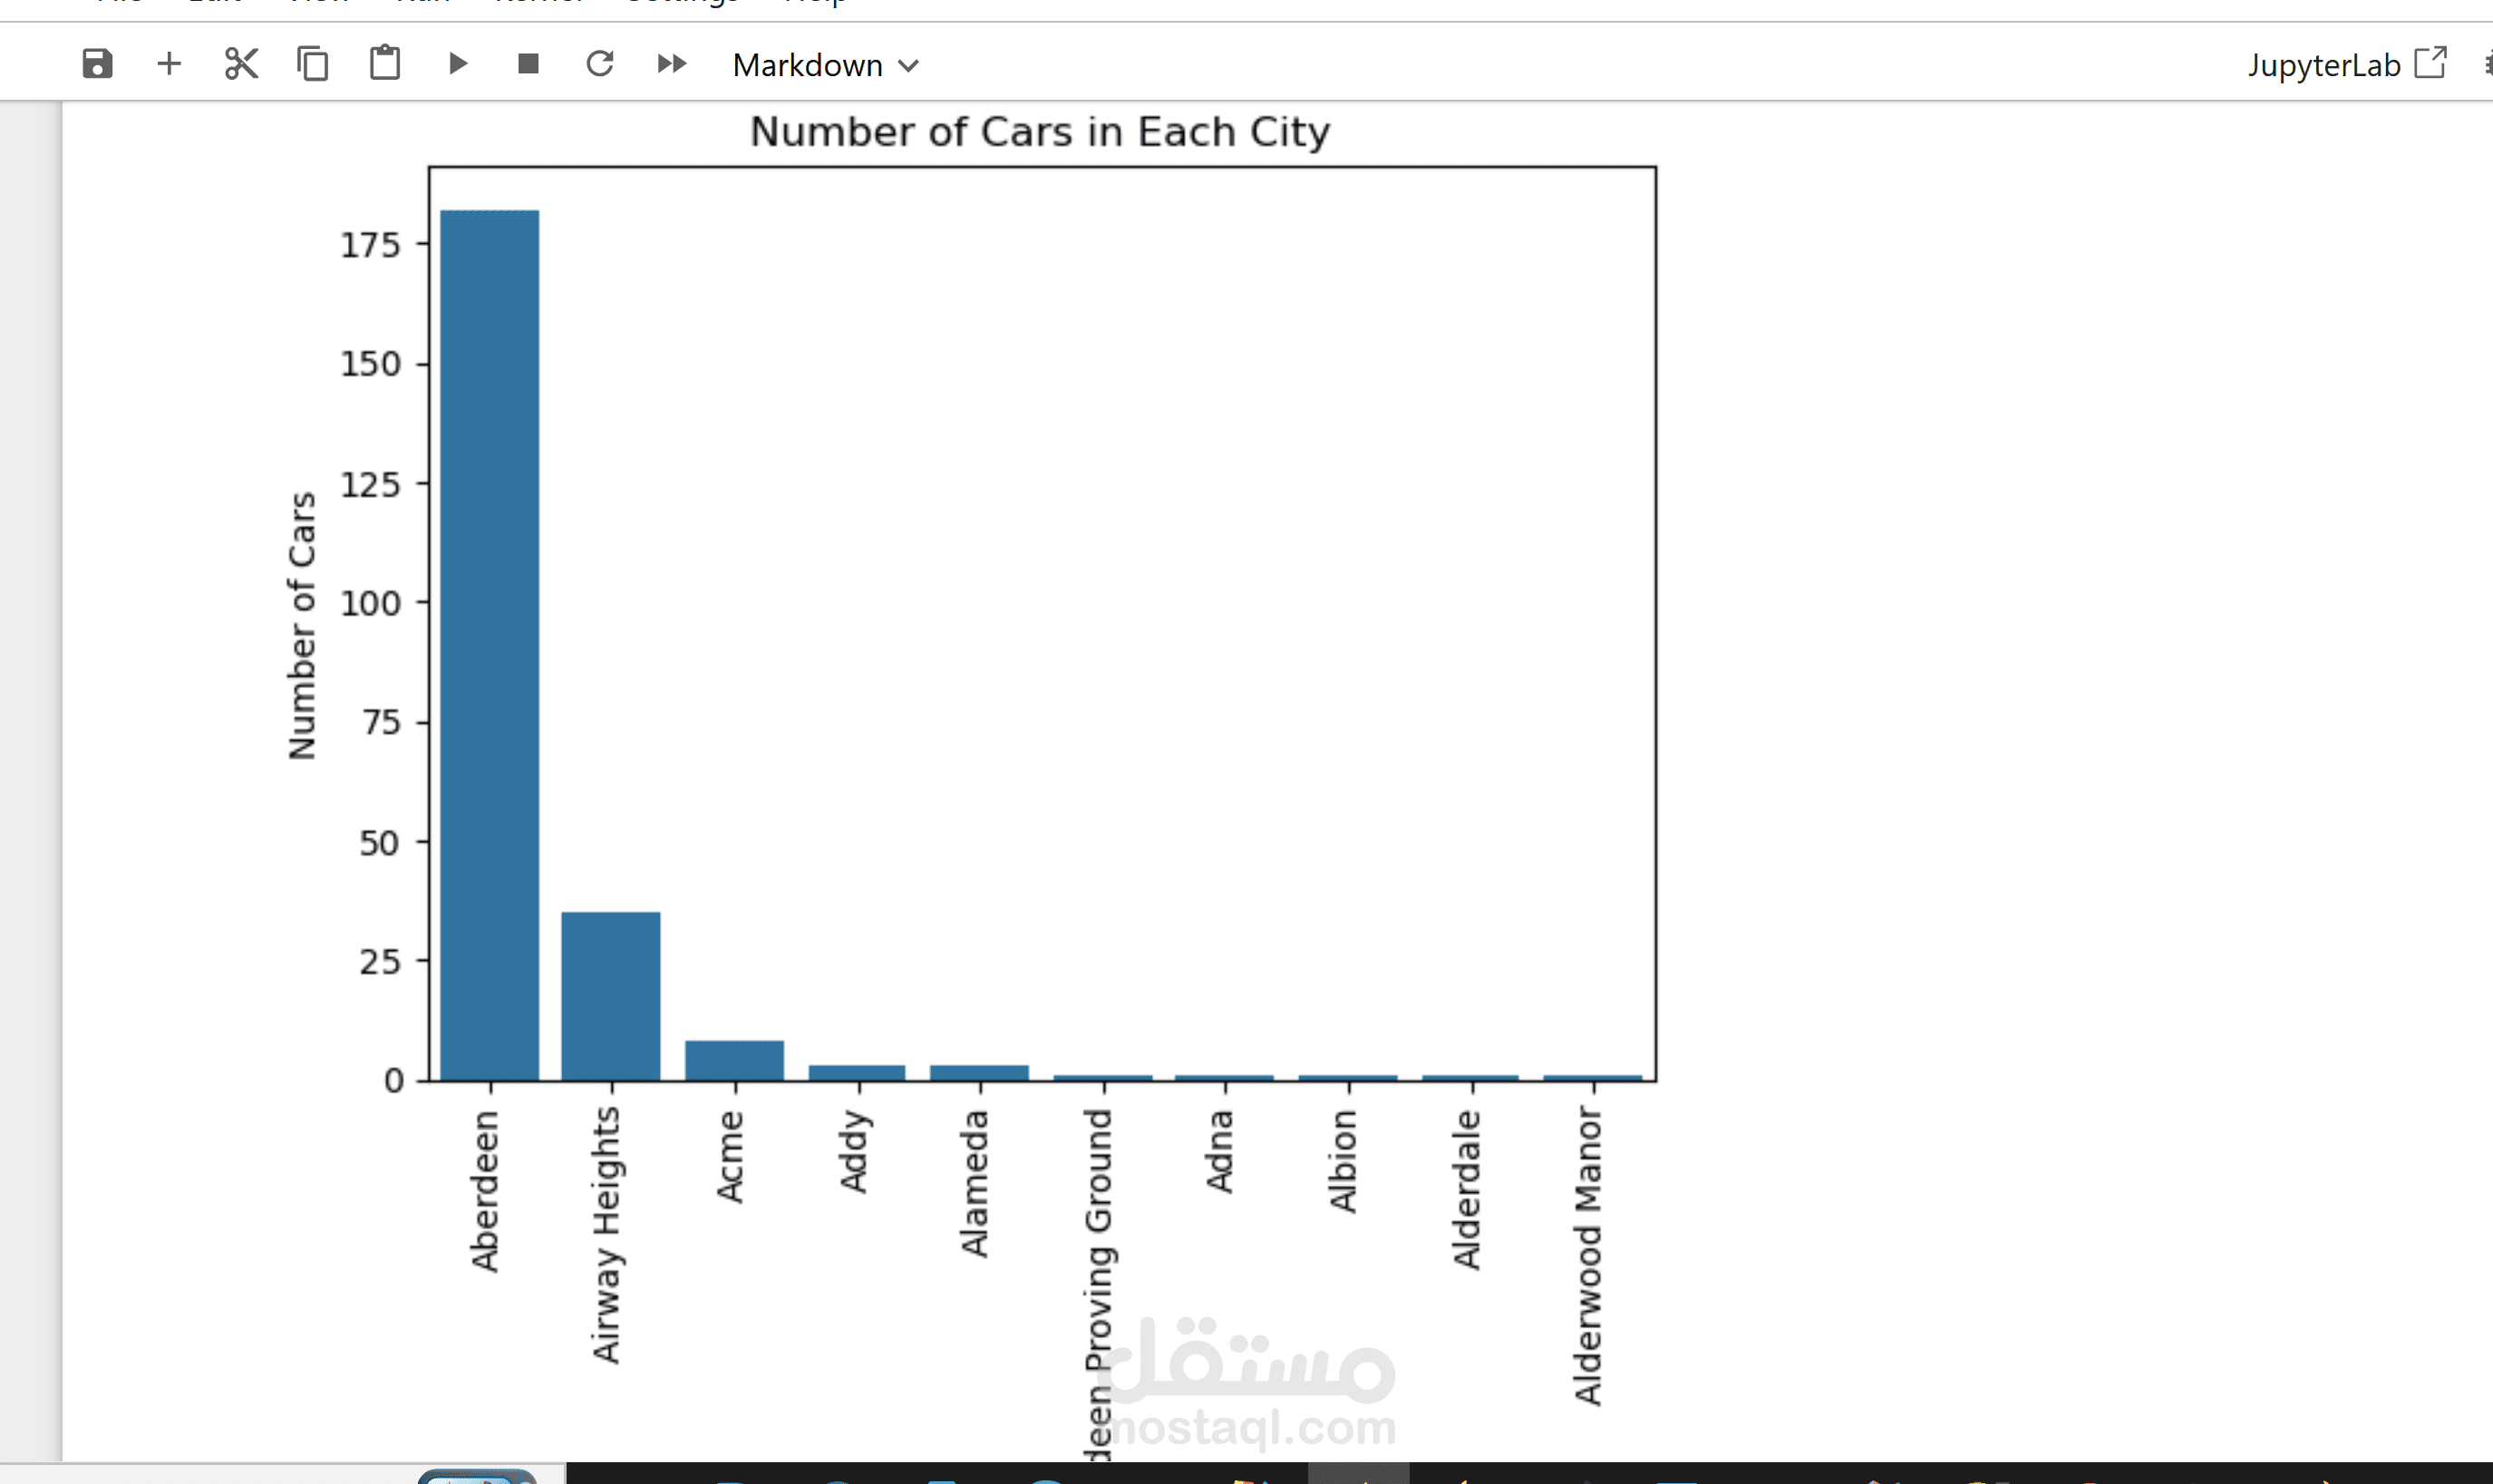2493x1484 pixels.
Task: Click the 175 tick label on the y-axis
Action: click(x=370, y=245)
